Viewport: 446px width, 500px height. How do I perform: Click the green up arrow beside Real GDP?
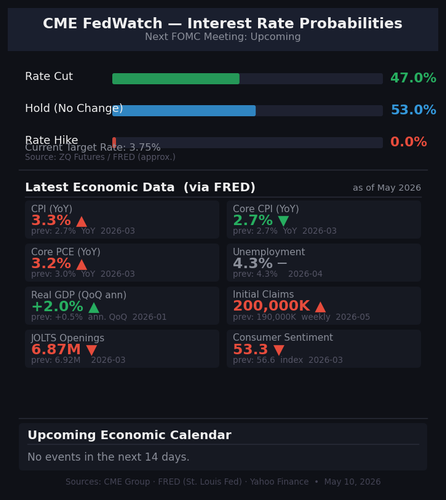(94, 307)
